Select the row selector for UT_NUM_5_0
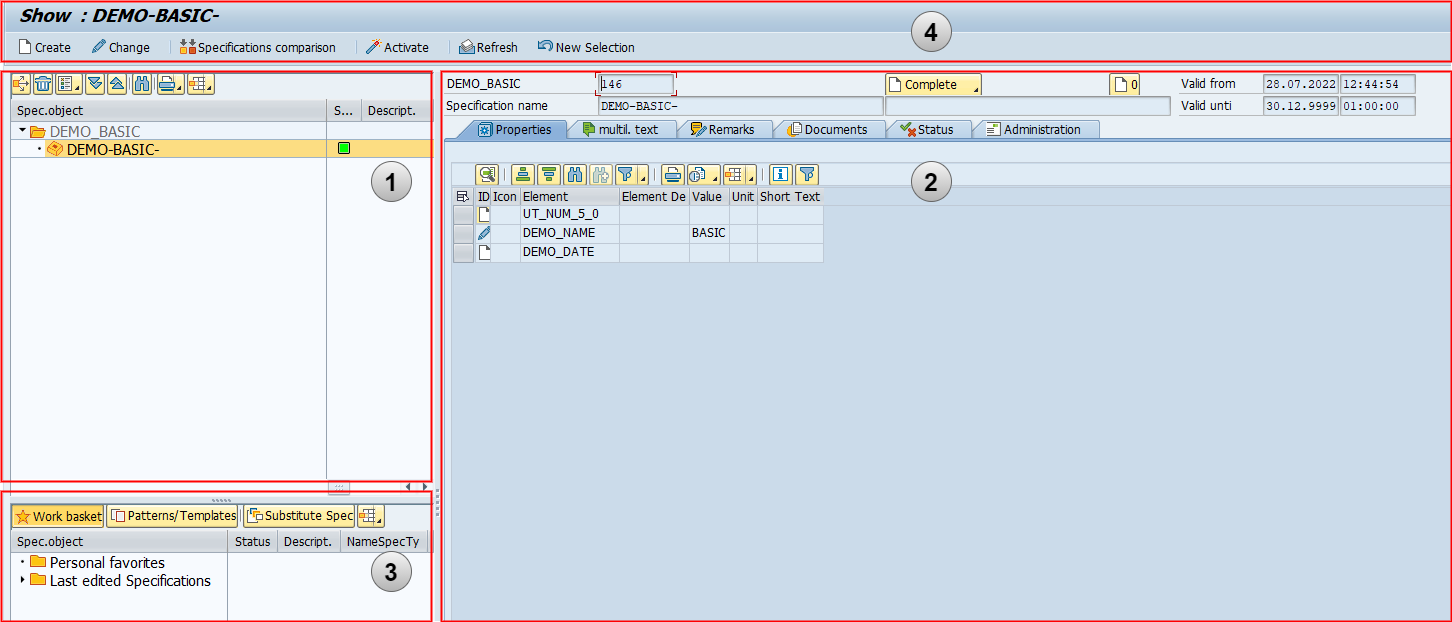The height and width of the screenshot is (622, 1452). point(463,214)
